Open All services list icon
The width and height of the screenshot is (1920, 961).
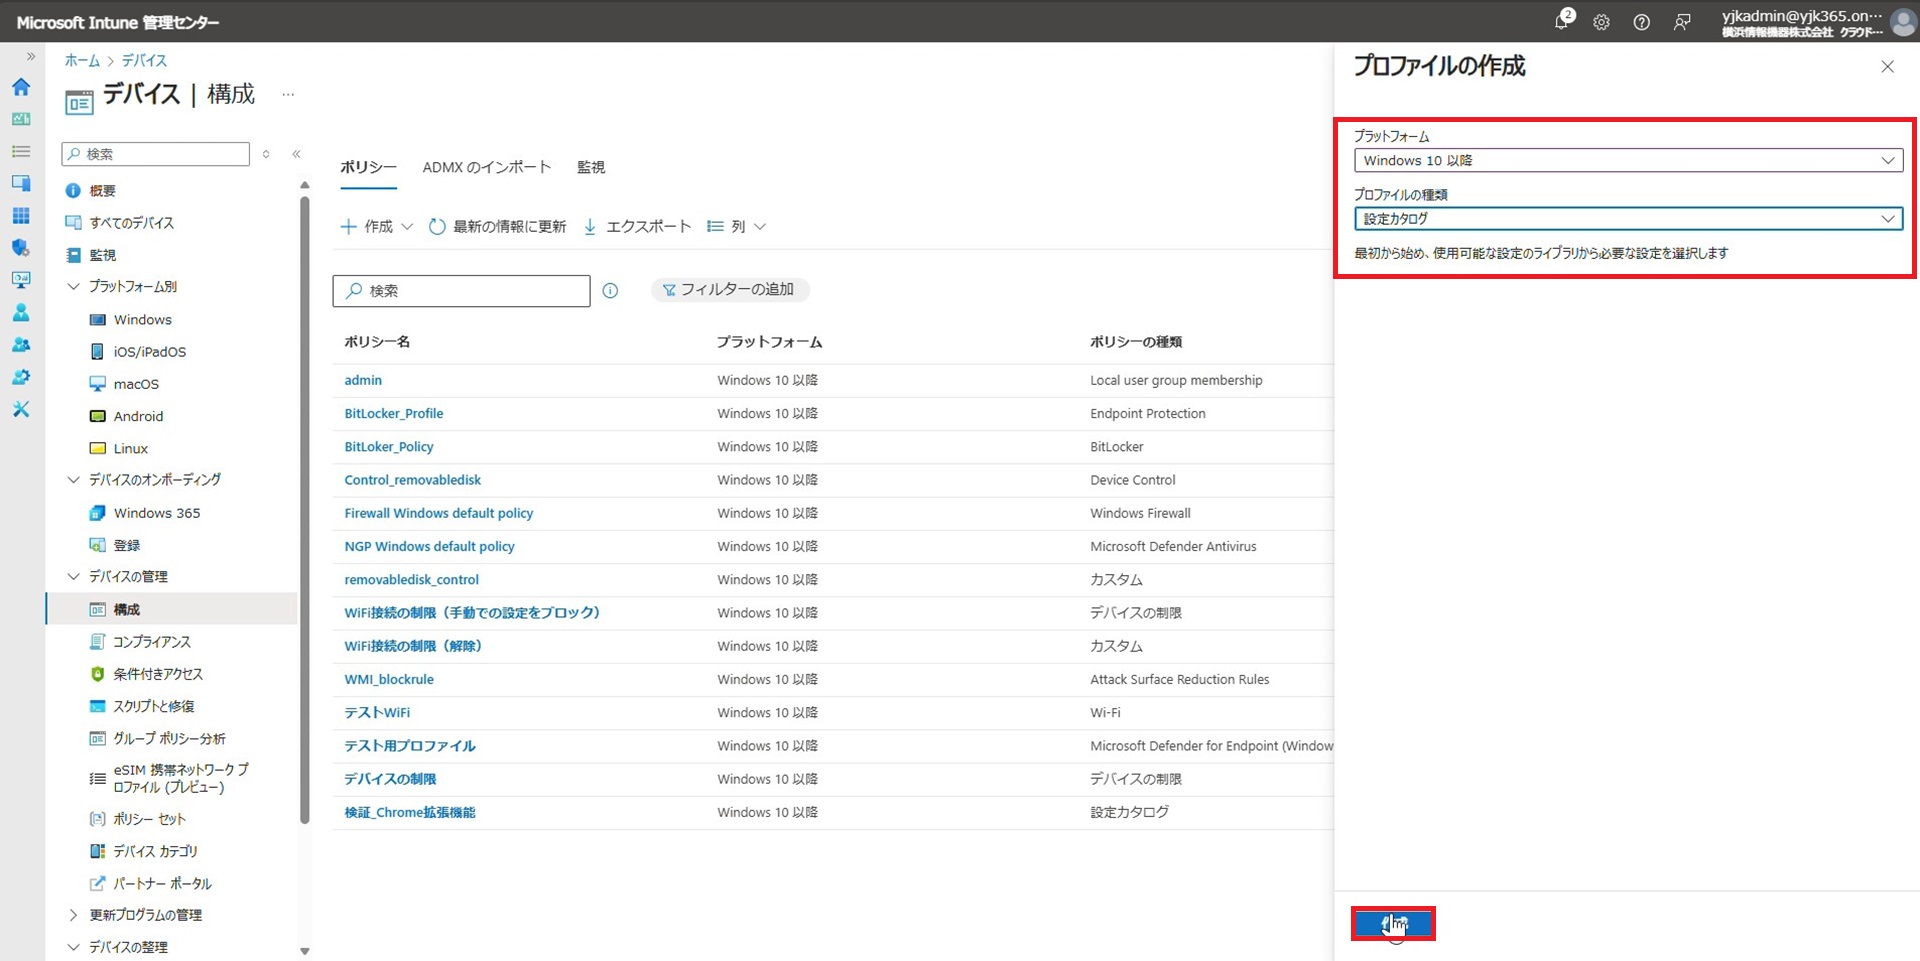(21, 151)
